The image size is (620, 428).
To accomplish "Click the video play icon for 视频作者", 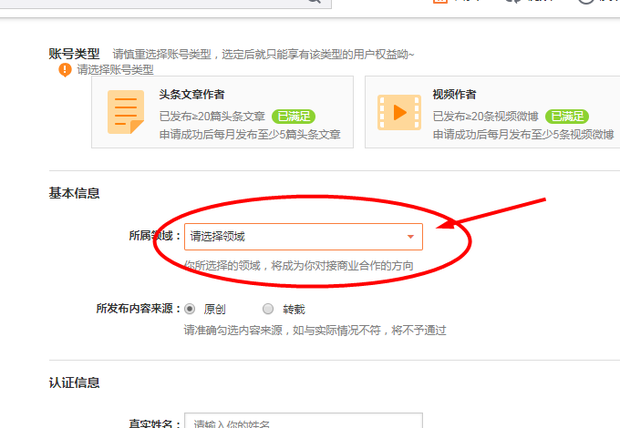I will [399, 112].
